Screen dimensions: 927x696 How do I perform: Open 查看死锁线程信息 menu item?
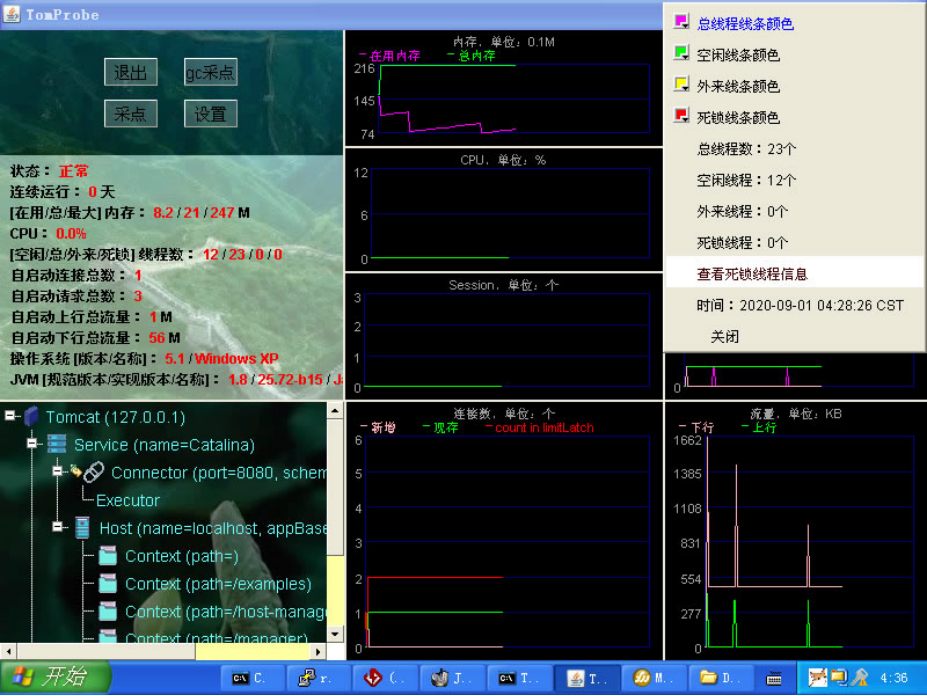(x=794, y=274)
